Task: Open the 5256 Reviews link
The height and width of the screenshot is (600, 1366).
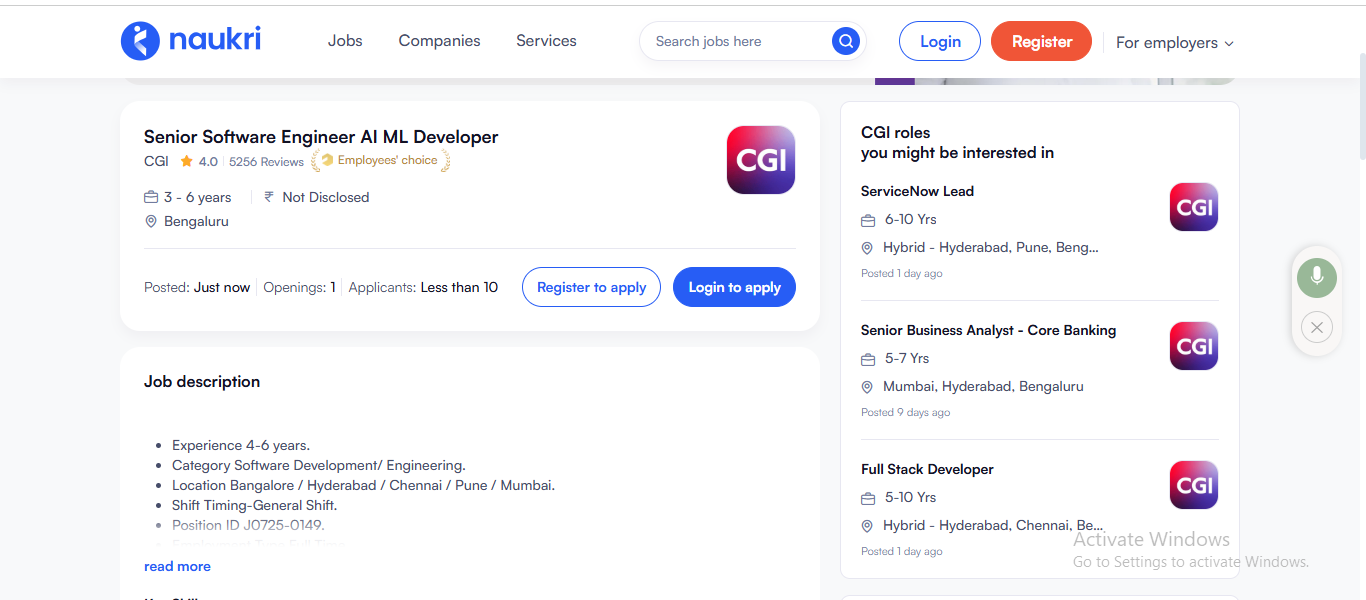Action: tap(264, 161)
